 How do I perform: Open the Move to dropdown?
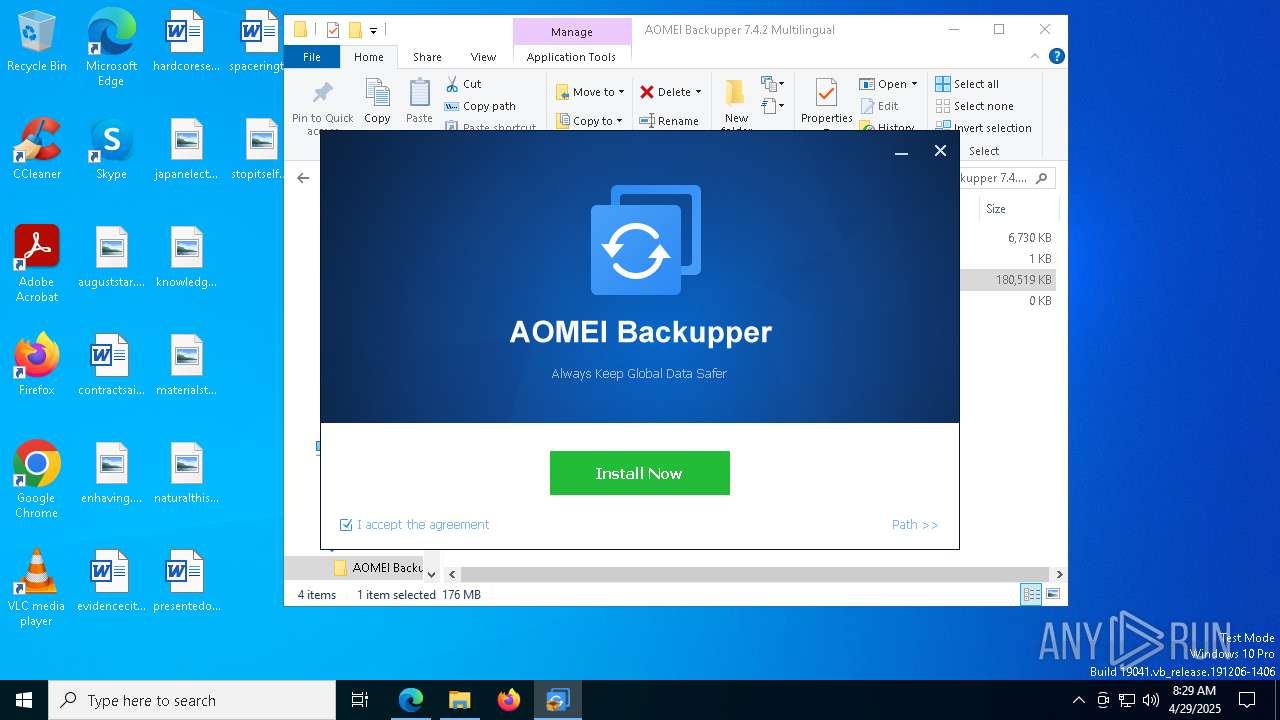tap(590, 92)
